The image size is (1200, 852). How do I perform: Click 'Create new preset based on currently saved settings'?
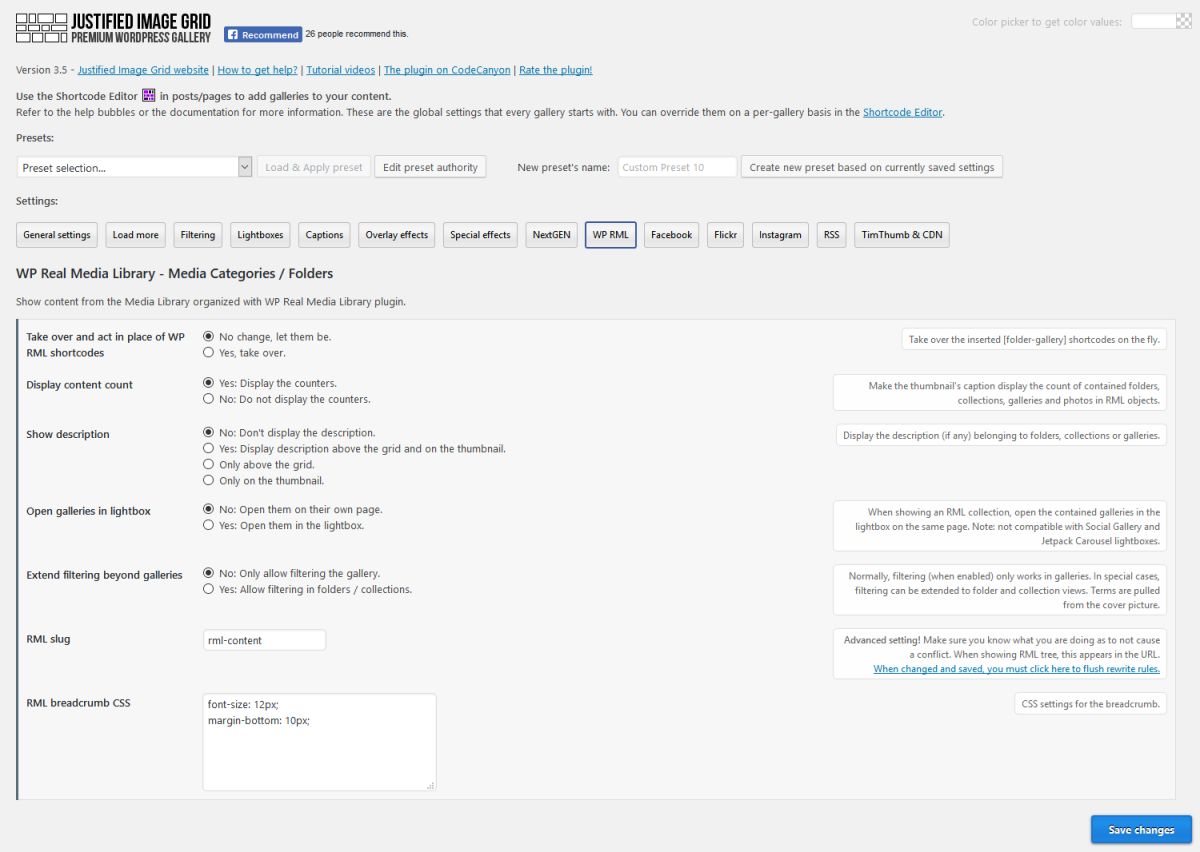click(872, 167)
